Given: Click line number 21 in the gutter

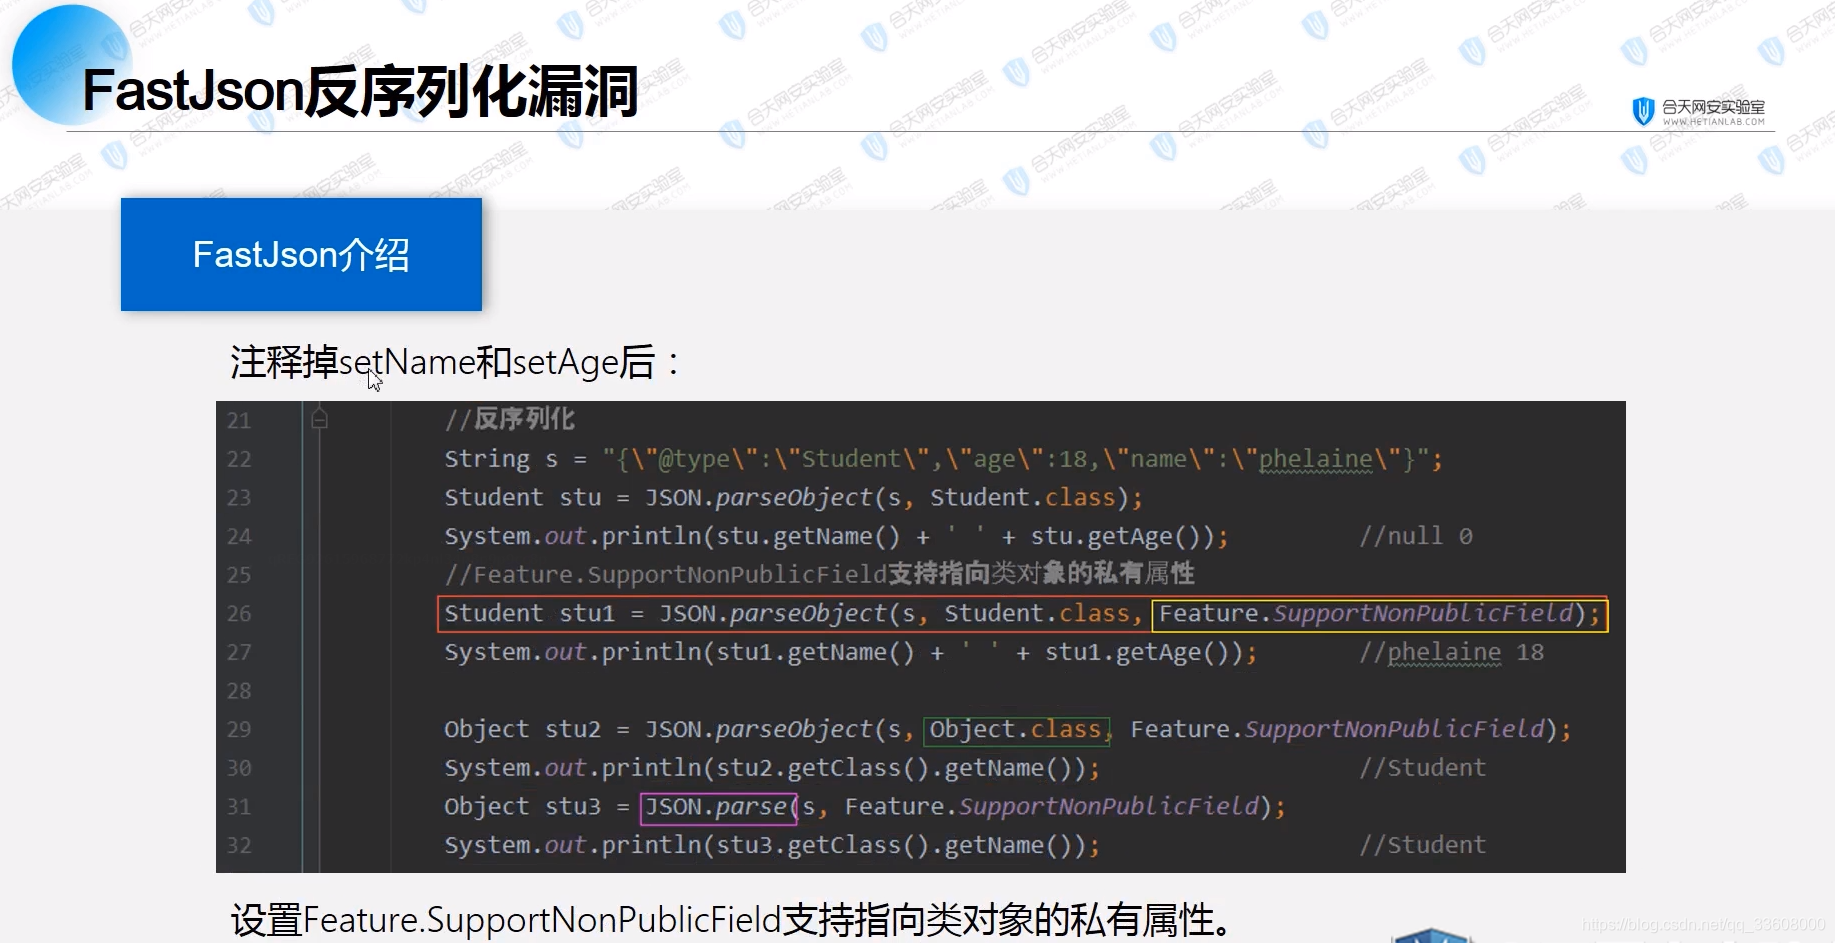Looking at the screenshot, I should (x=239, y=420).
